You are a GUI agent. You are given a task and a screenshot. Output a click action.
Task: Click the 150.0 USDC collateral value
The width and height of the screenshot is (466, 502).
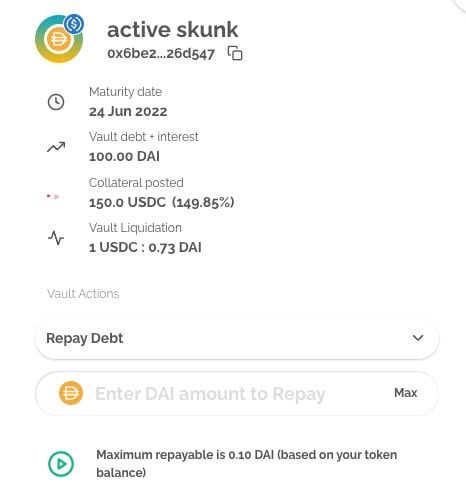point(127,202)
